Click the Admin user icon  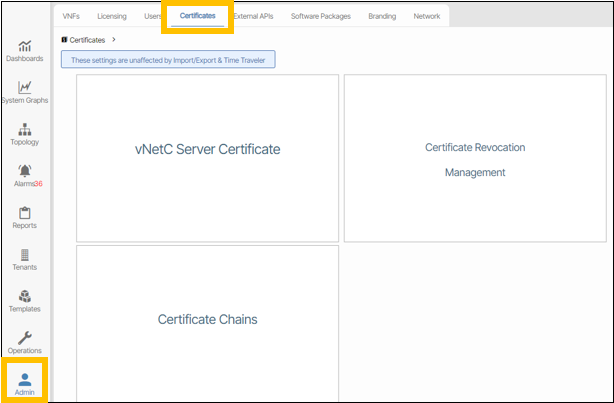pos(25,380)
